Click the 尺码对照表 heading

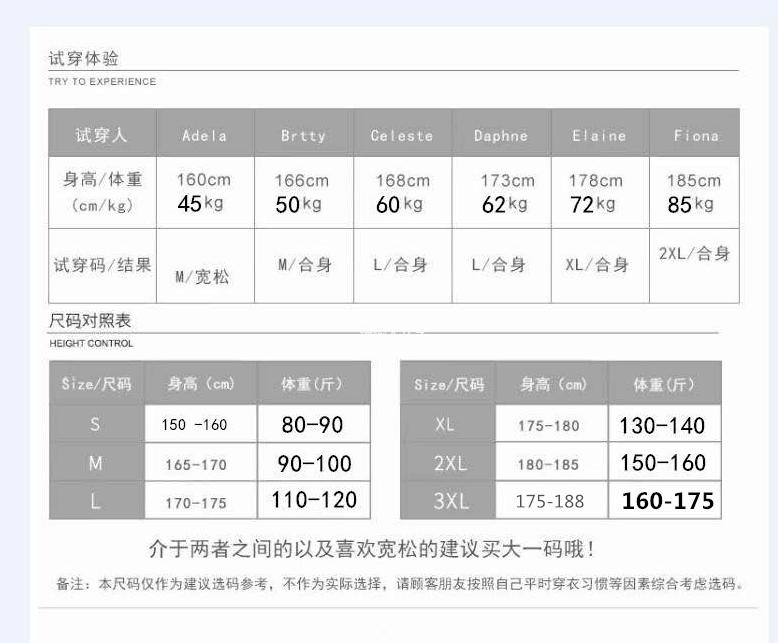[x=90, y=321]
